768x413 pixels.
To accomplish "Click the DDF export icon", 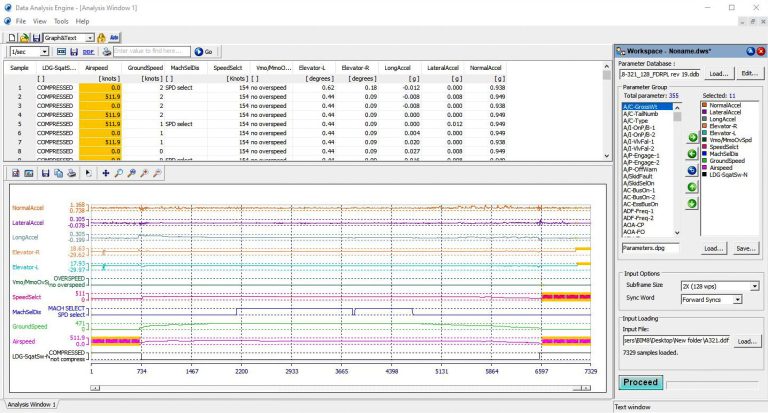I will click(88, 52).
